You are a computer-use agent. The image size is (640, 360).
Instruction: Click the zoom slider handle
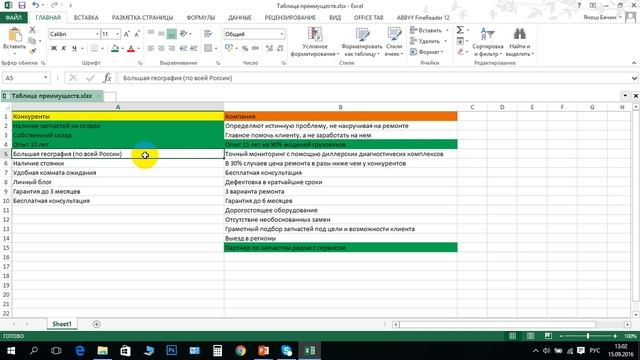click(x=588, y=336)
